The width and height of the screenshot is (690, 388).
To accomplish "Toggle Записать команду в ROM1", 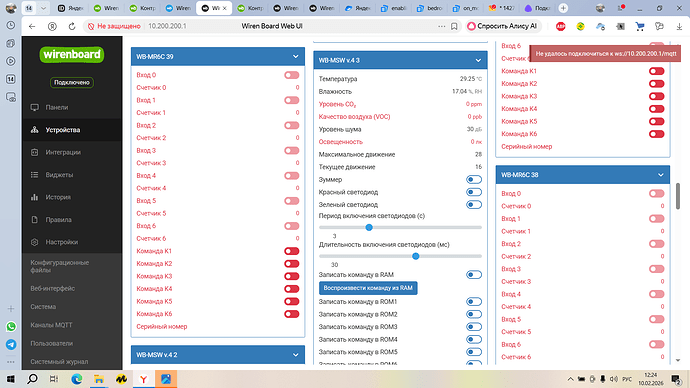I will 474,302.
